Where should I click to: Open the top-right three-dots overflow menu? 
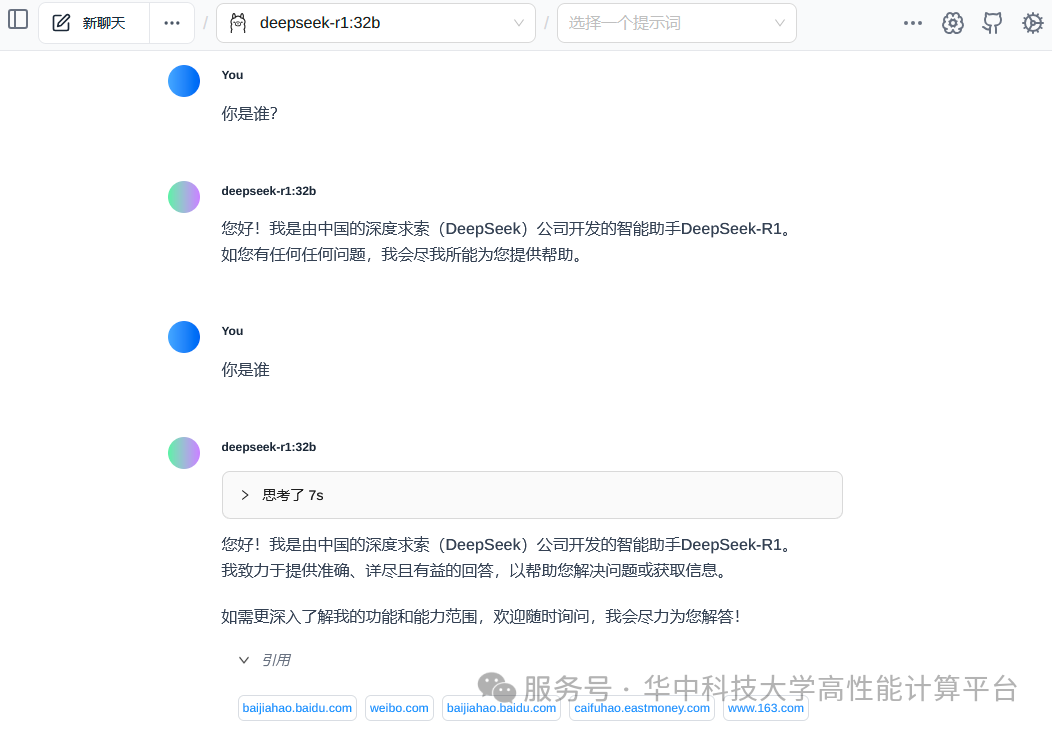(x=912, y=23)
